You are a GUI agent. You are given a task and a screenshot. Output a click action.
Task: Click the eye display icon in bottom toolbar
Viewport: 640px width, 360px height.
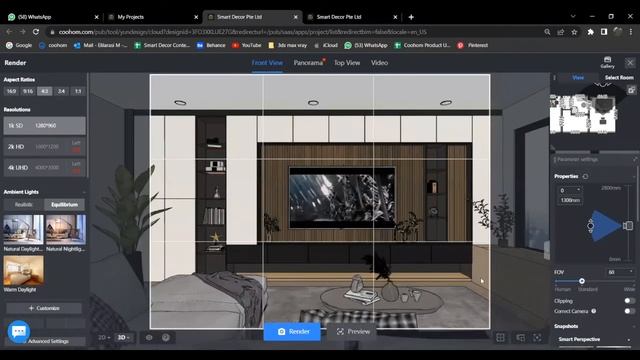coord(149,338)
